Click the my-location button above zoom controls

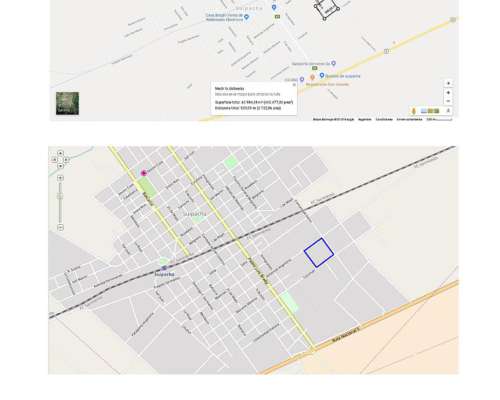[449, 83]
